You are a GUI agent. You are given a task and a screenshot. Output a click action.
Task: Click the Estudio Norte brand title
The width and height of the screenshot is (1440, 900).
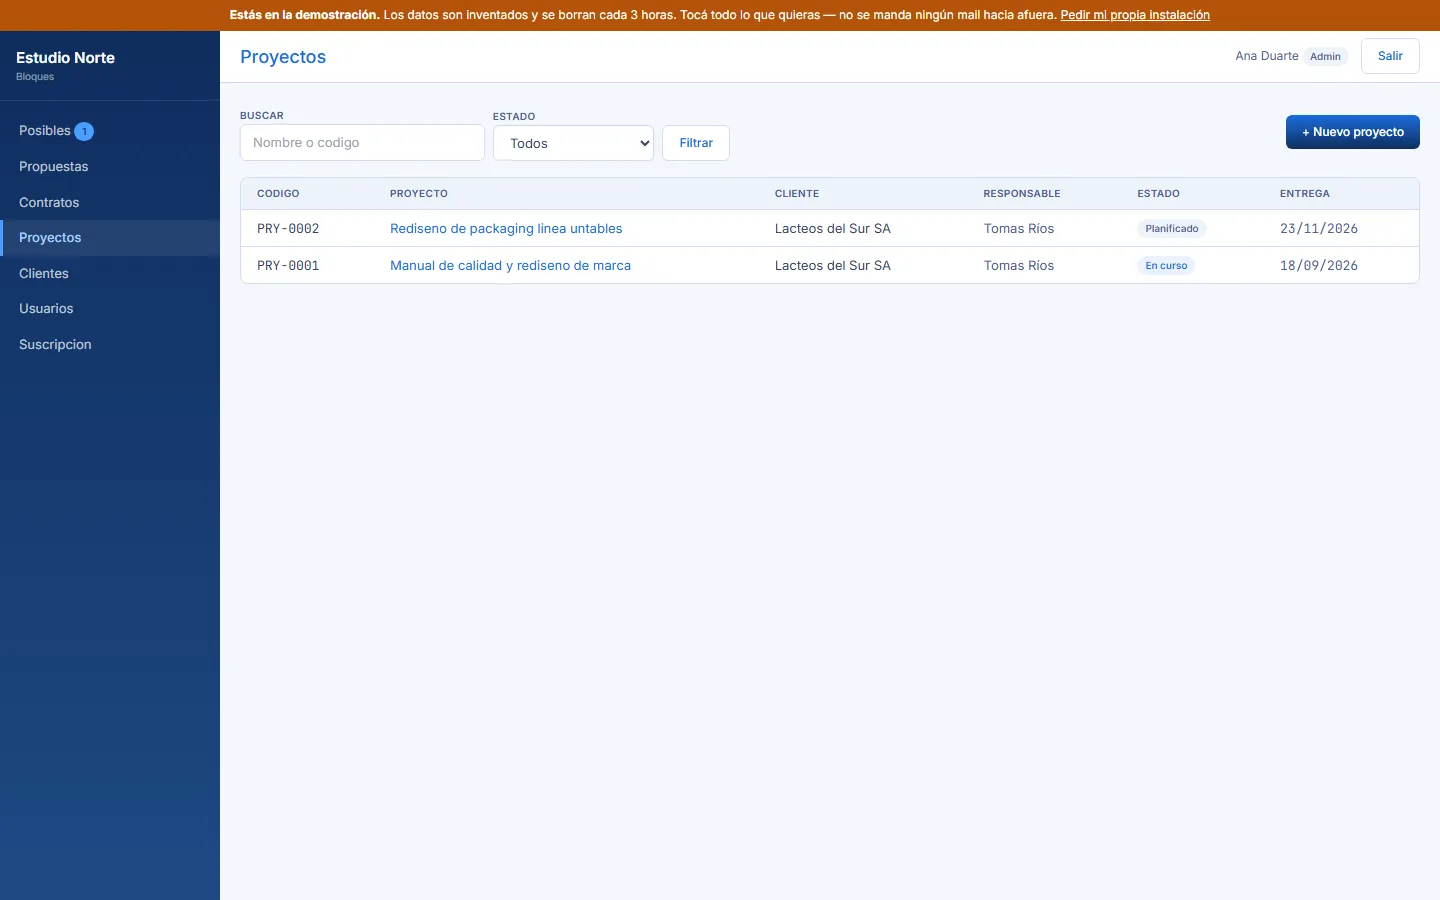point(65,58)
